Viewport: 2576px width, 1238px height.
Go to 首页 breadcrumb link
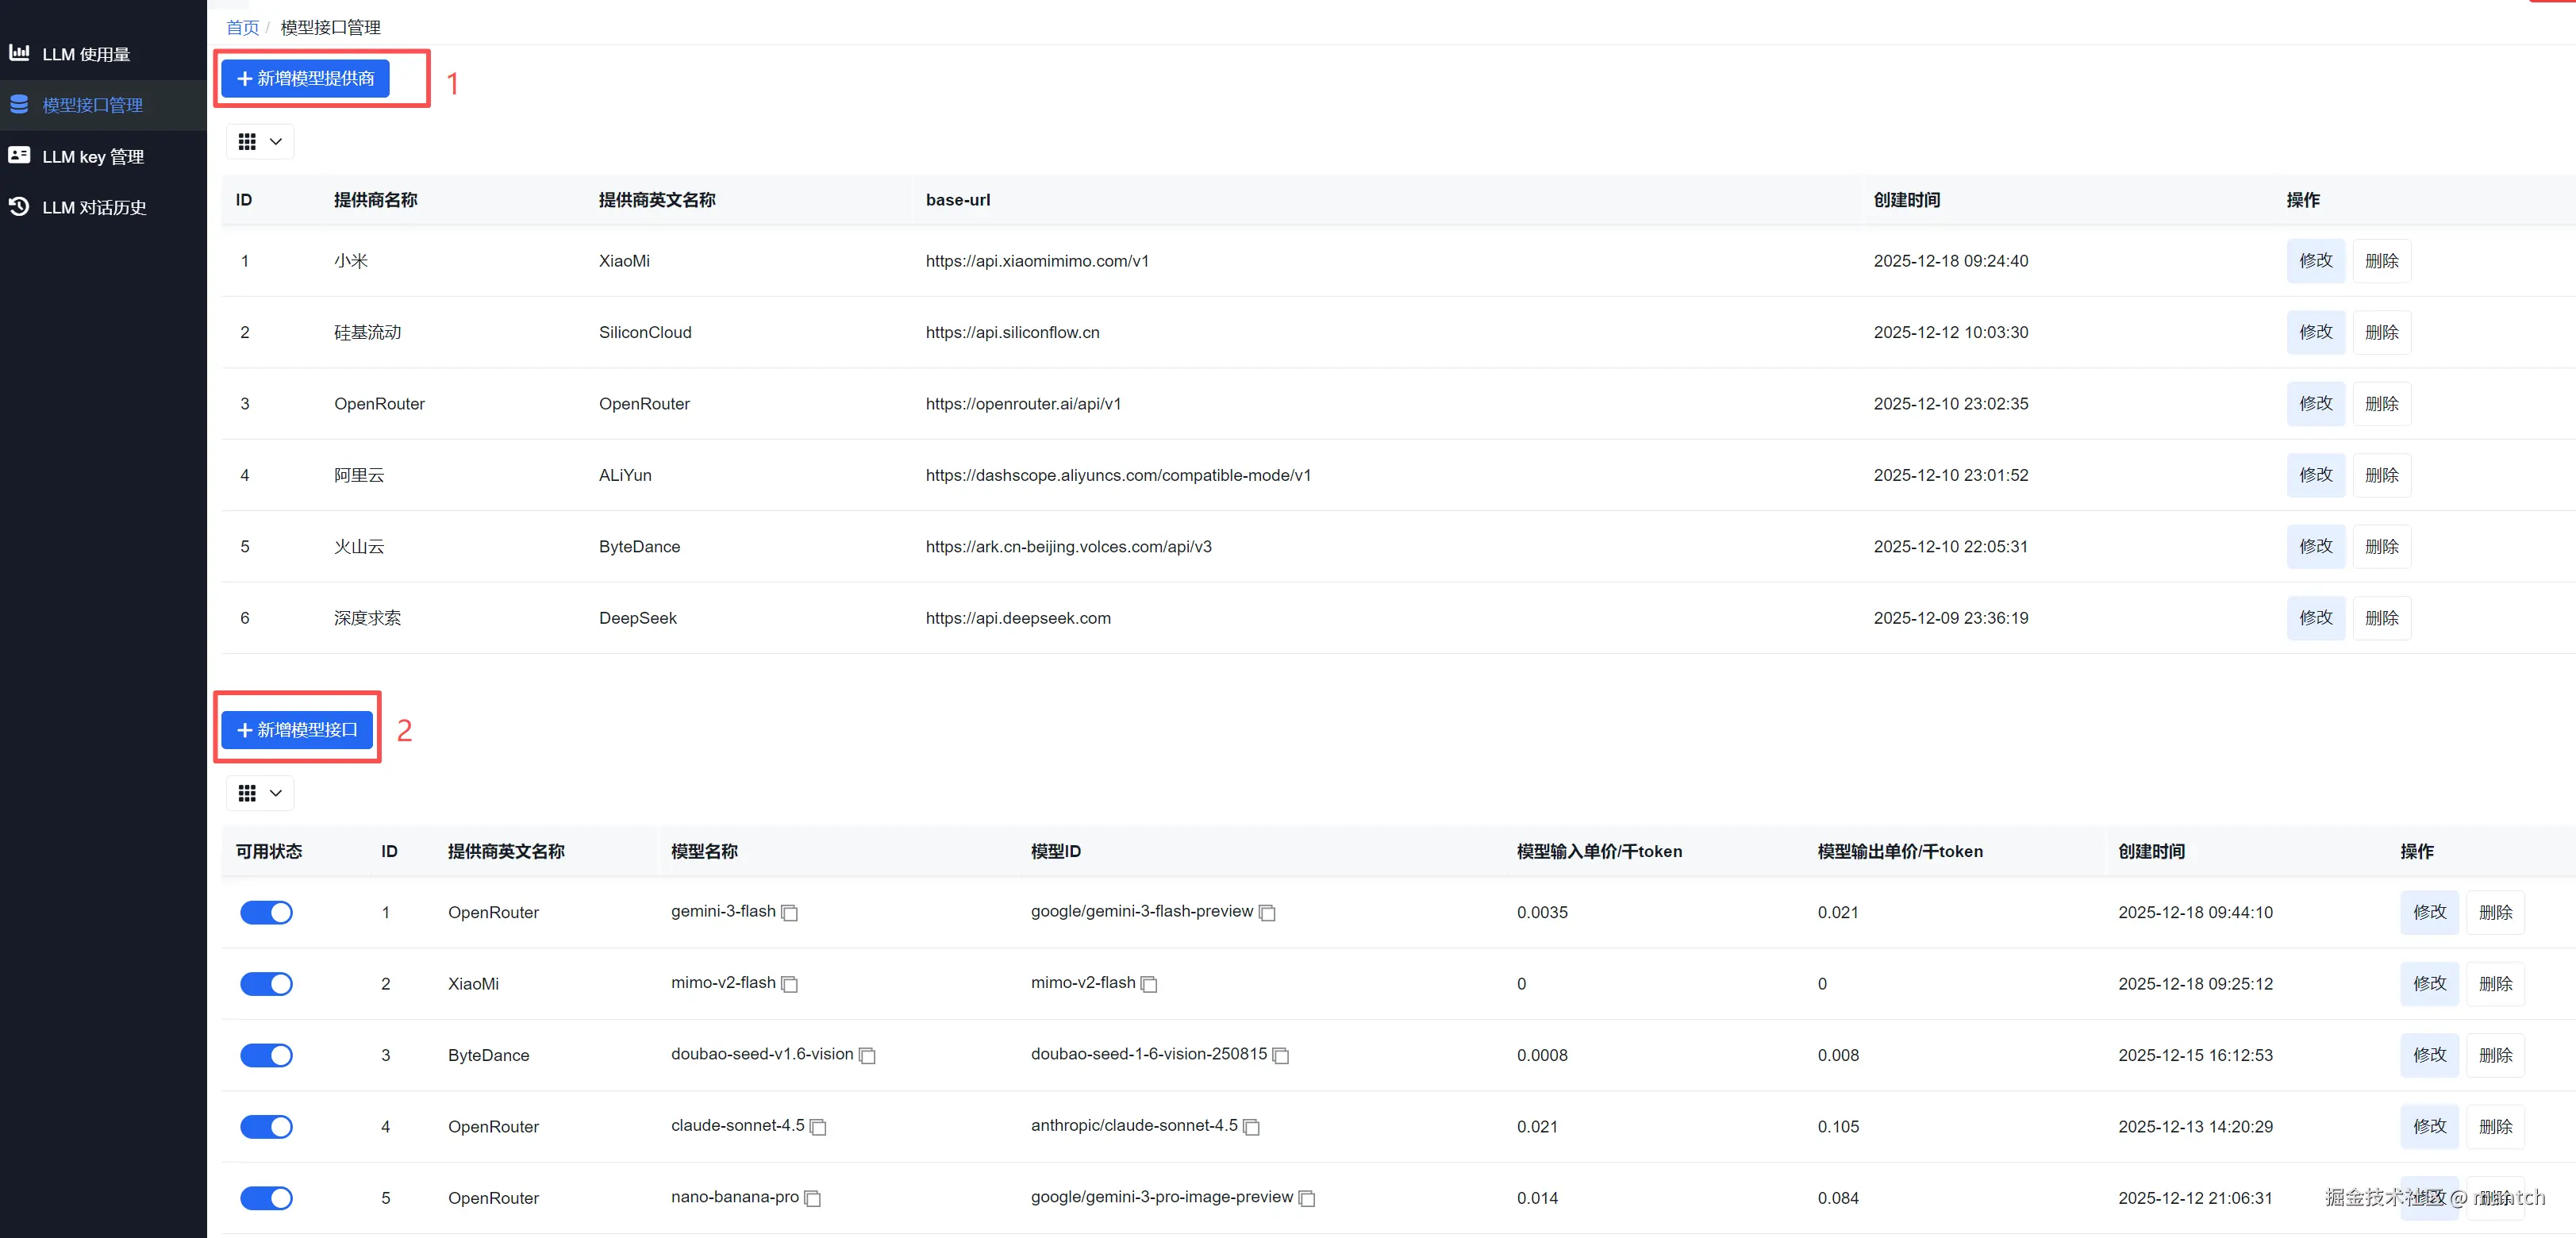[x=242, y=27]
